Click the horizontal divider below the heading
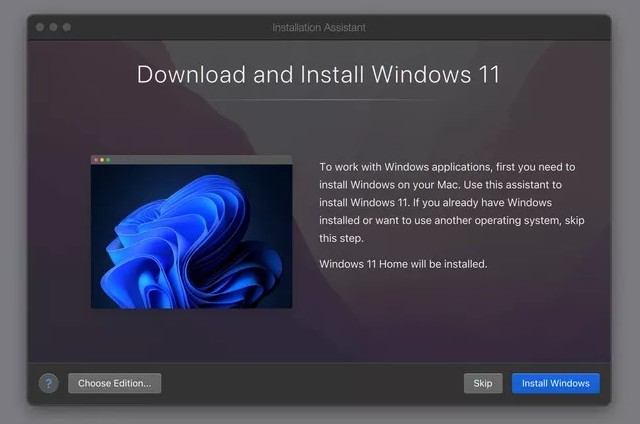 click(318, 100)
